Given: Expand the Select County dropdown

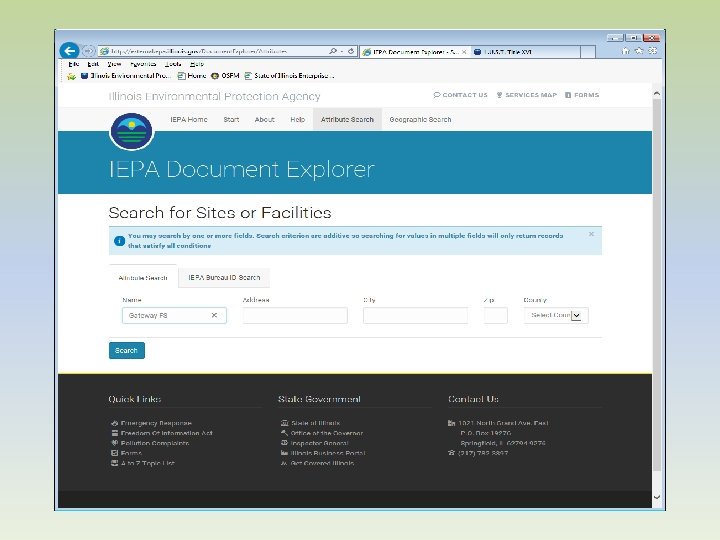Looking at the screenshot, I should click(556, 315).
